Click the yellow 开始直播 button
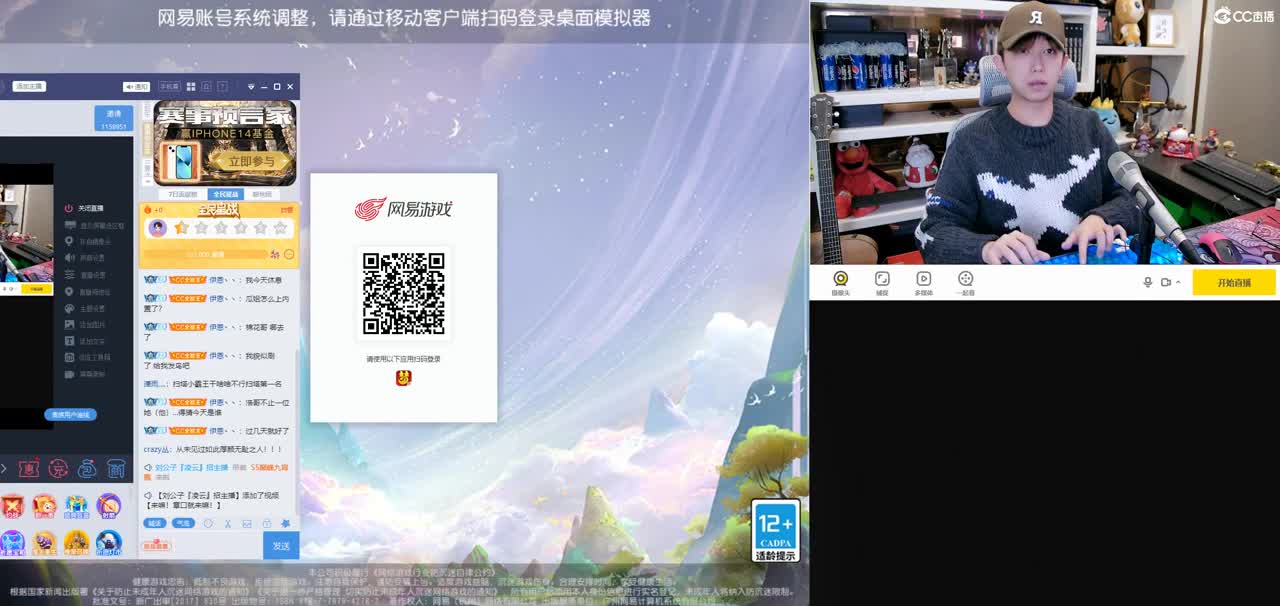The image size is (1280, 606). 1234,282
